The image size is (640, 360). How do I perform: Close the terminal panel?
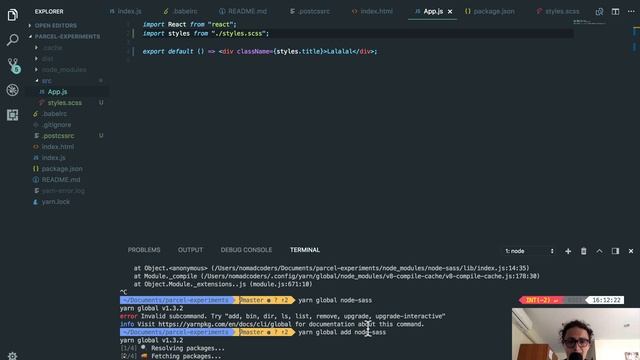(631, 251)
